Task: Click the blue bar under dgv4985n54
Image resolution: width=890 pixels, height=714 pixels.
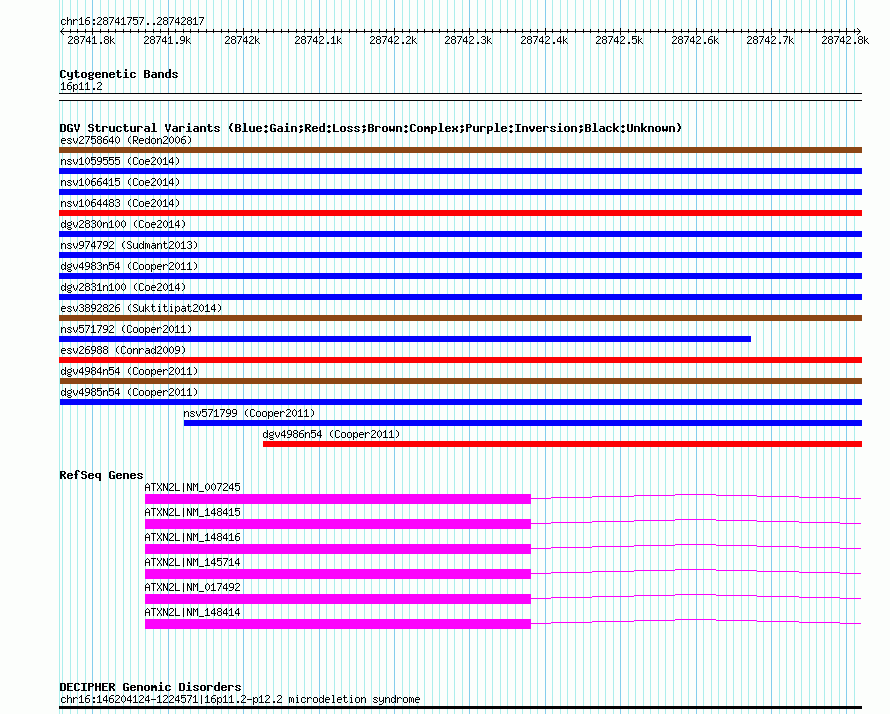Action: click(460, 402)
